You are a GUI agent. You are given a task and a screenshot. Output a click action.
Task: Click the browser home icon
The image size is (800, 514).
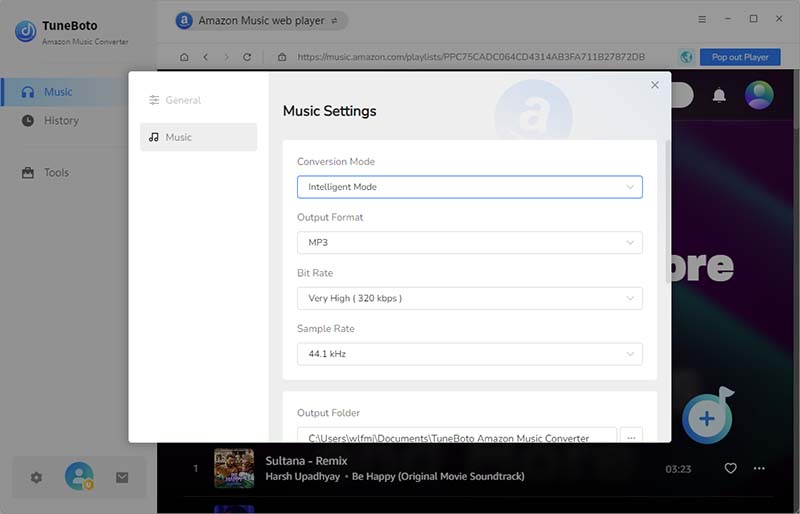(184, 57)
